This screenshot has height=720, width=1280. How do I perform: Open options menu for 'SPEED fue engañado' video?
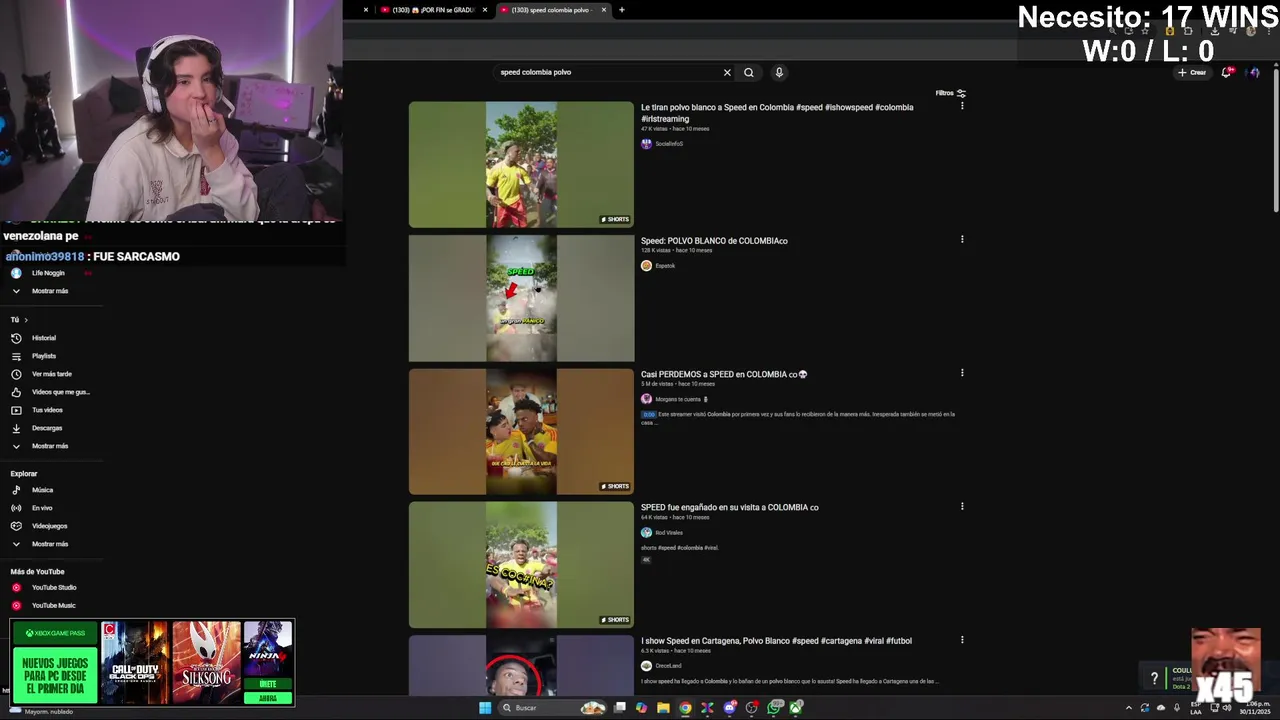(962, 506)
